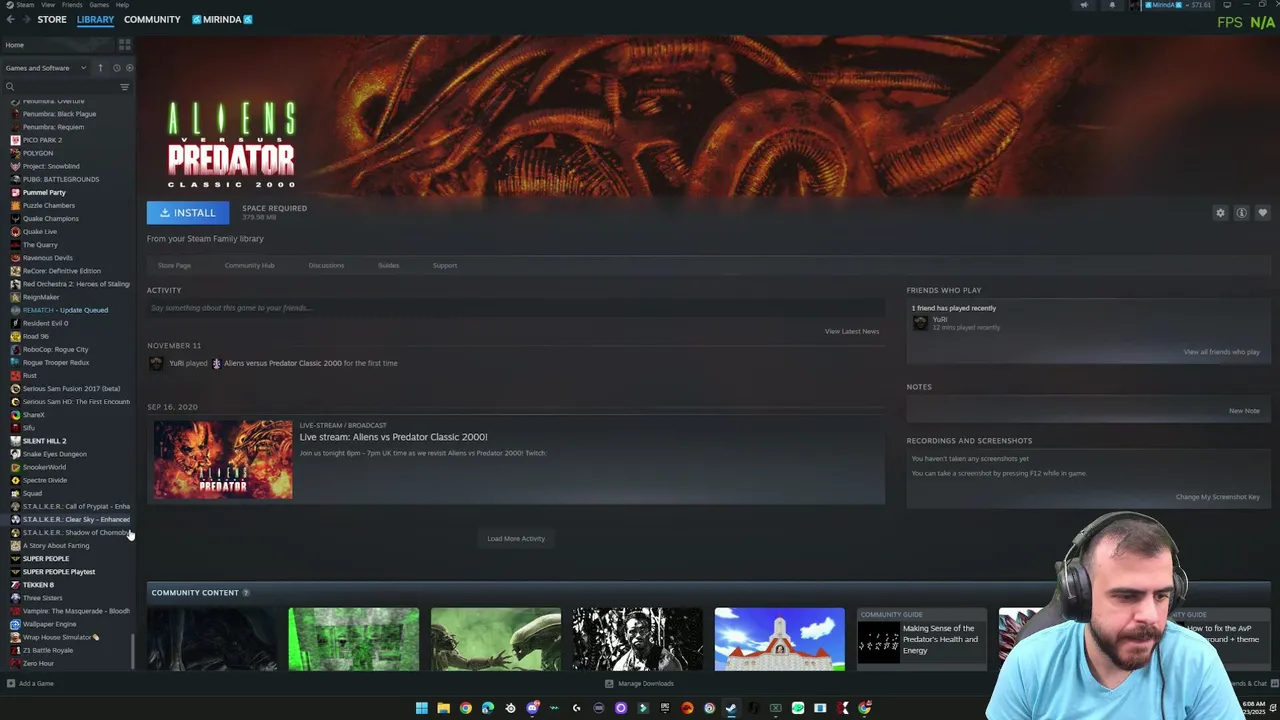Sort the library with the up arrow icon
Viewport: 1280px width, 720px height.
[100, 68]
